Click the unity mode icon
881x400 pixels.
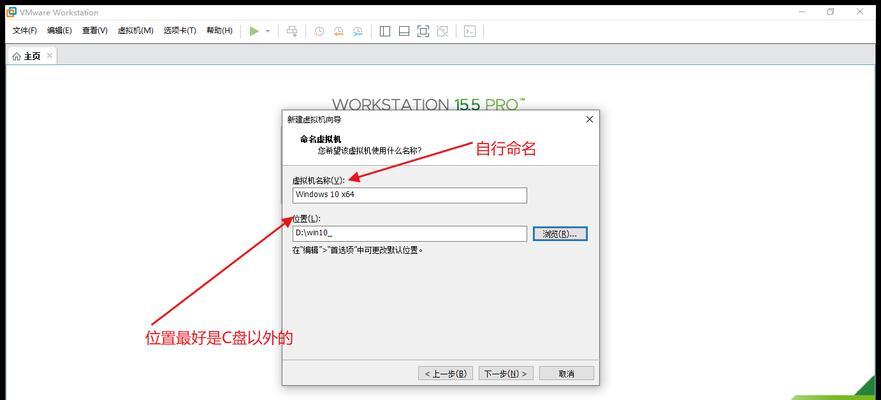point(442,31)
